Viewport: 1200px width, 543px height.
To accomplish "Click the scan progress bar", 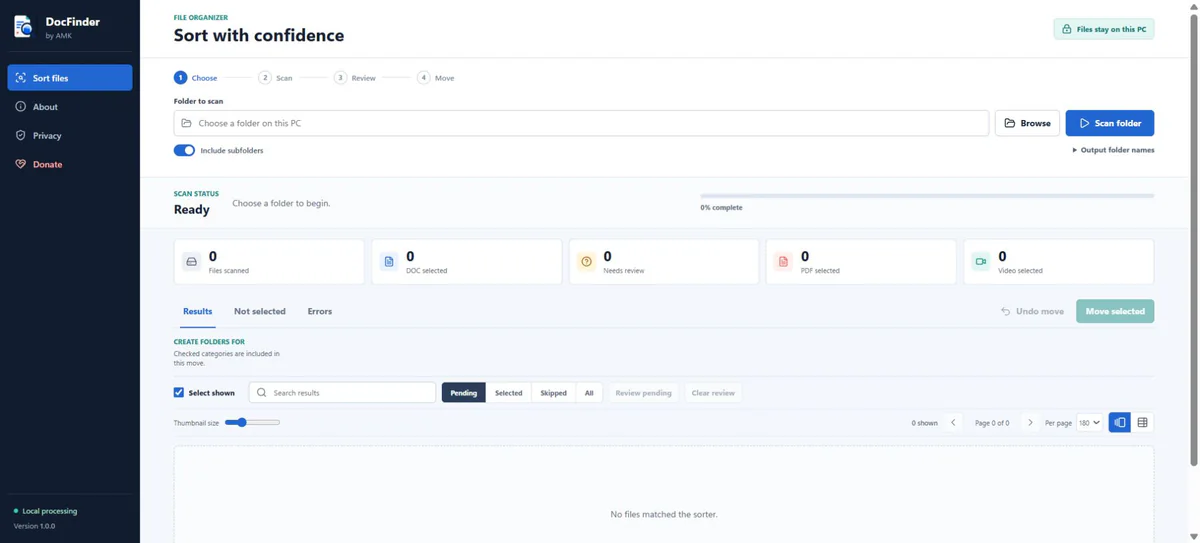I will 927,196.
